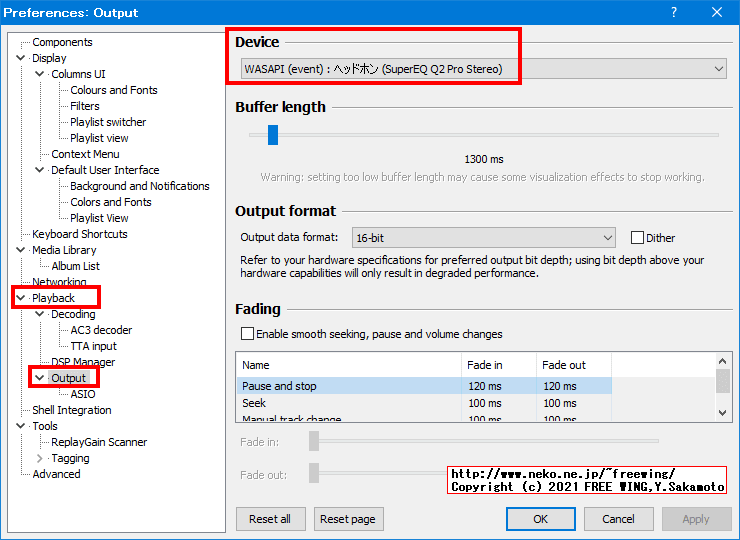740x540 pixels.
Task: Enable the Dither checkbox
Action: 637,238
